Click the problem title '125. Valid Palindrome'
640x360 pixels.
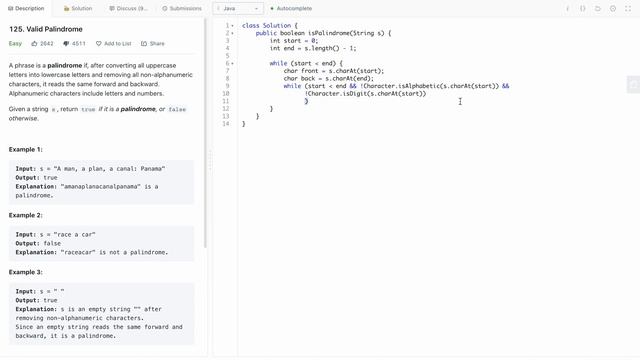46,29
